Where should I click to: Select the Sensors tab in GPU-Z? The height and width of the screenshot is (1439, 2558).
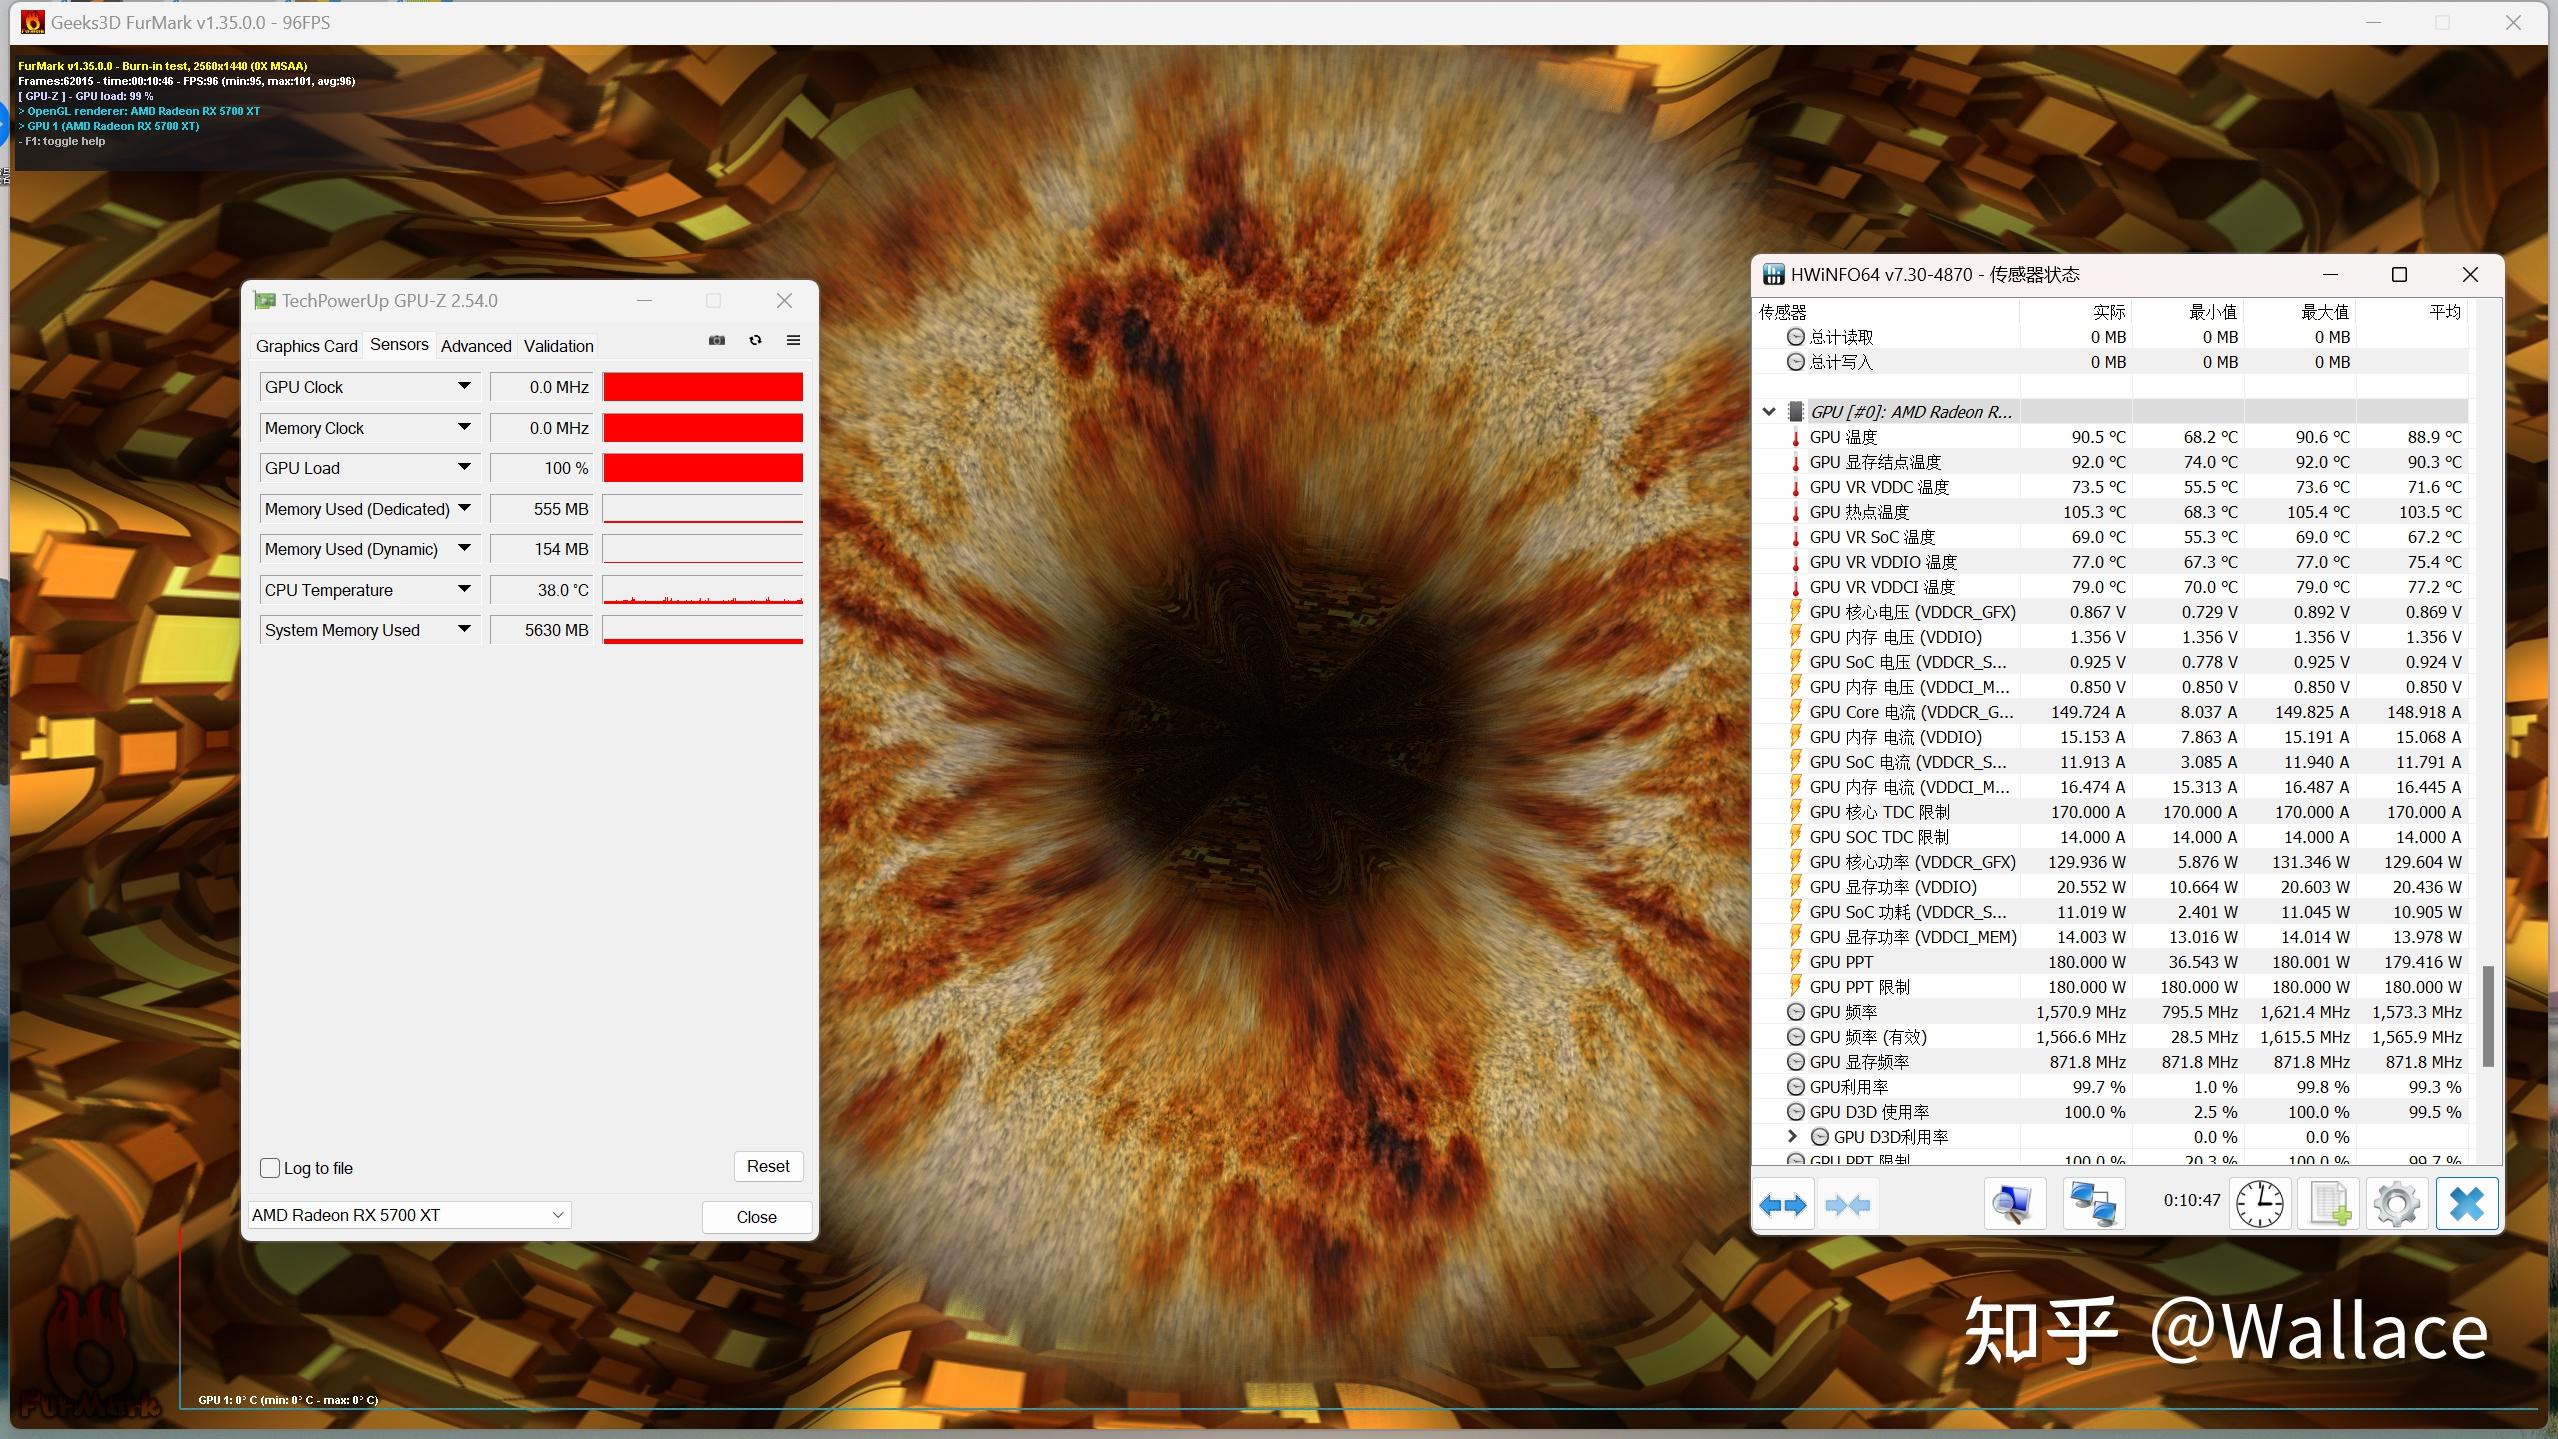pyautogui.click(x=395, y=344)
